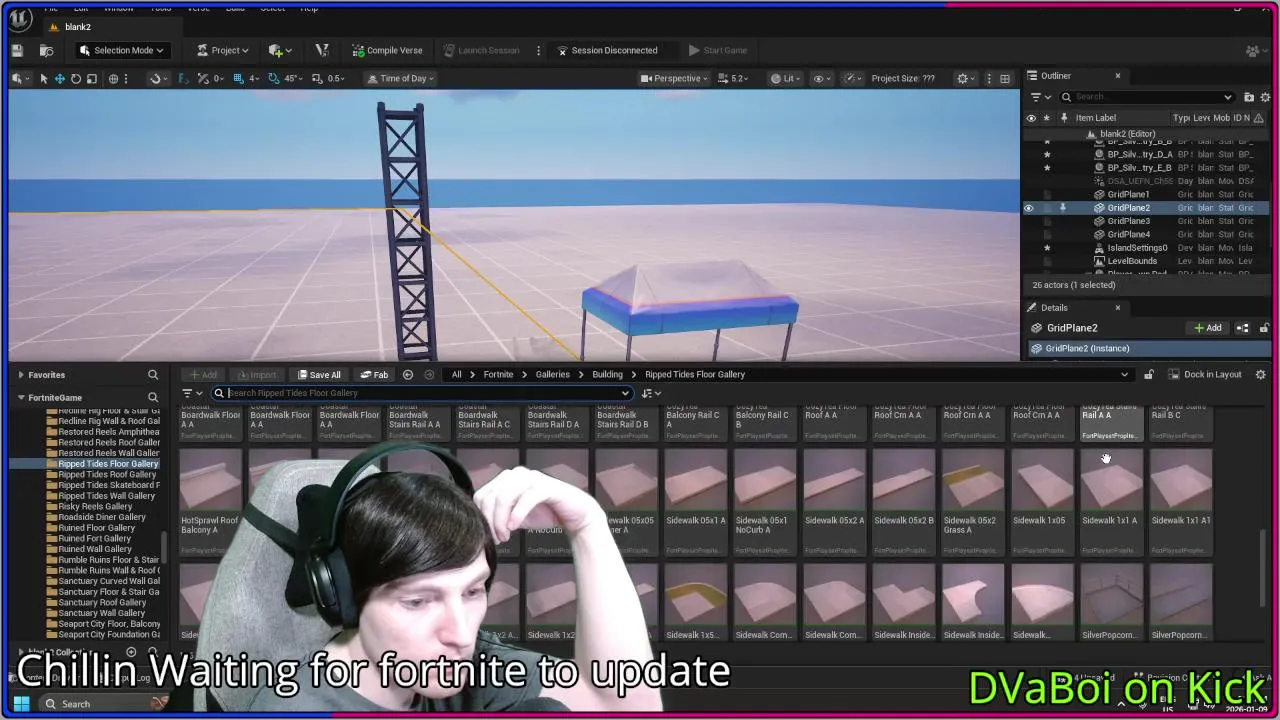Activate the rotate gizmo tool

pyautogui.click(x=75, y=78)
